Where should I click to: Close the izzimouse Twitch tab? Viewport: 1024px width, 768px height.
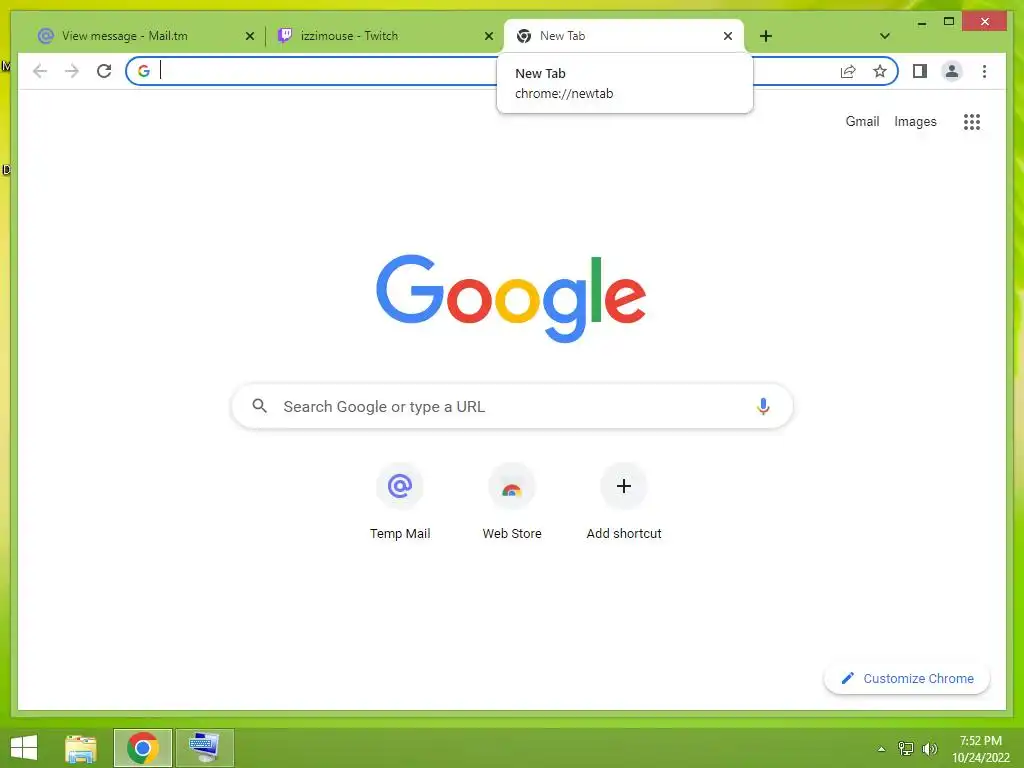point(488,36)
